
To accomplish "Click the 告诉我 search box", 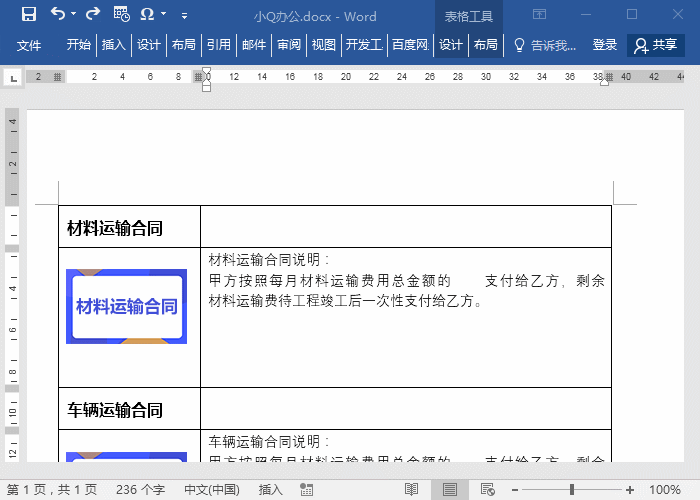I will [545, 45].
